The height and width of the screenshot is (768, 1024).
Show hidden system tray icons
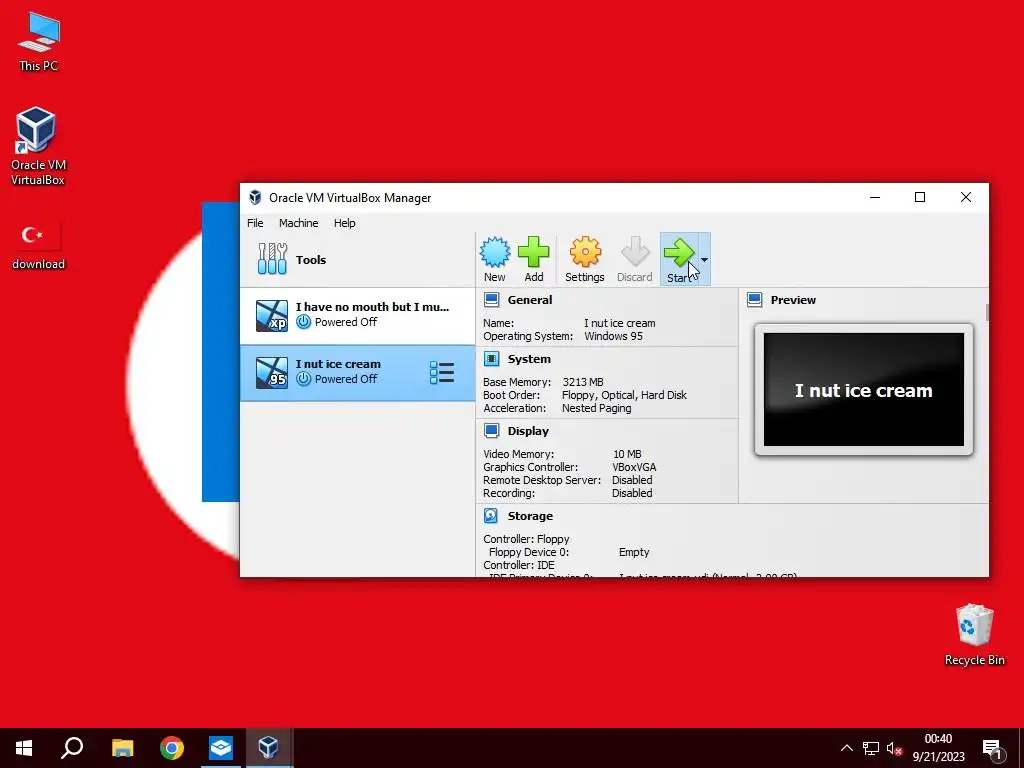click(846, 748)
